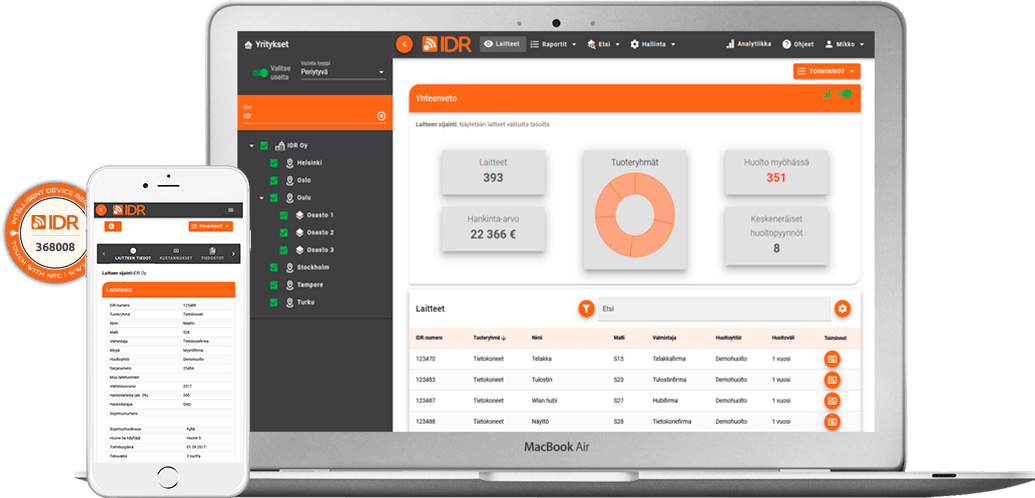The width and height of the screenshot is (1035, 498).
Task: Uncheck the Oslo checkbox
Action: 274,180
